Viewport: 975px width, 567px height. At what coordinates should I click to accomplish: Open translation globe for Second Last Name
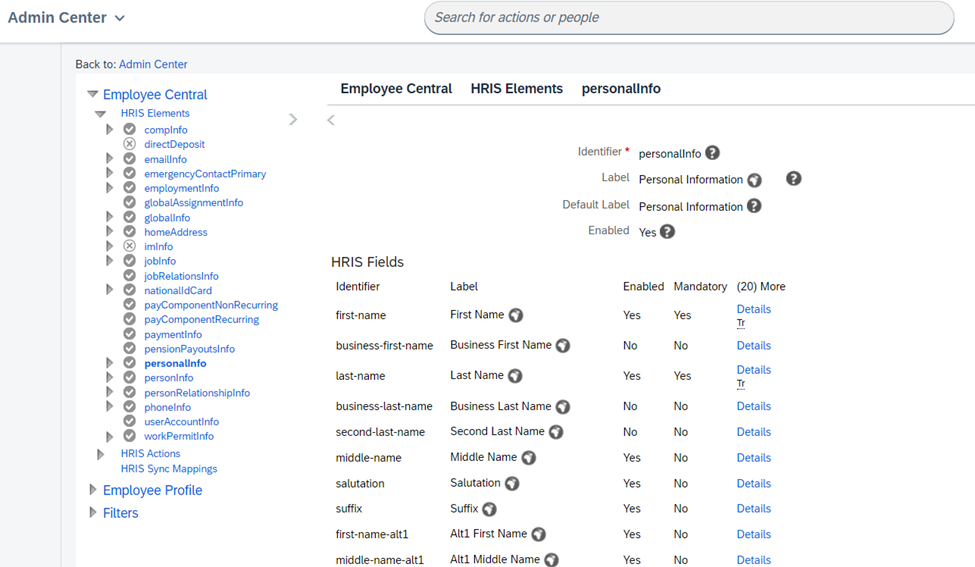pyautogui.click(x=556, y=431)
